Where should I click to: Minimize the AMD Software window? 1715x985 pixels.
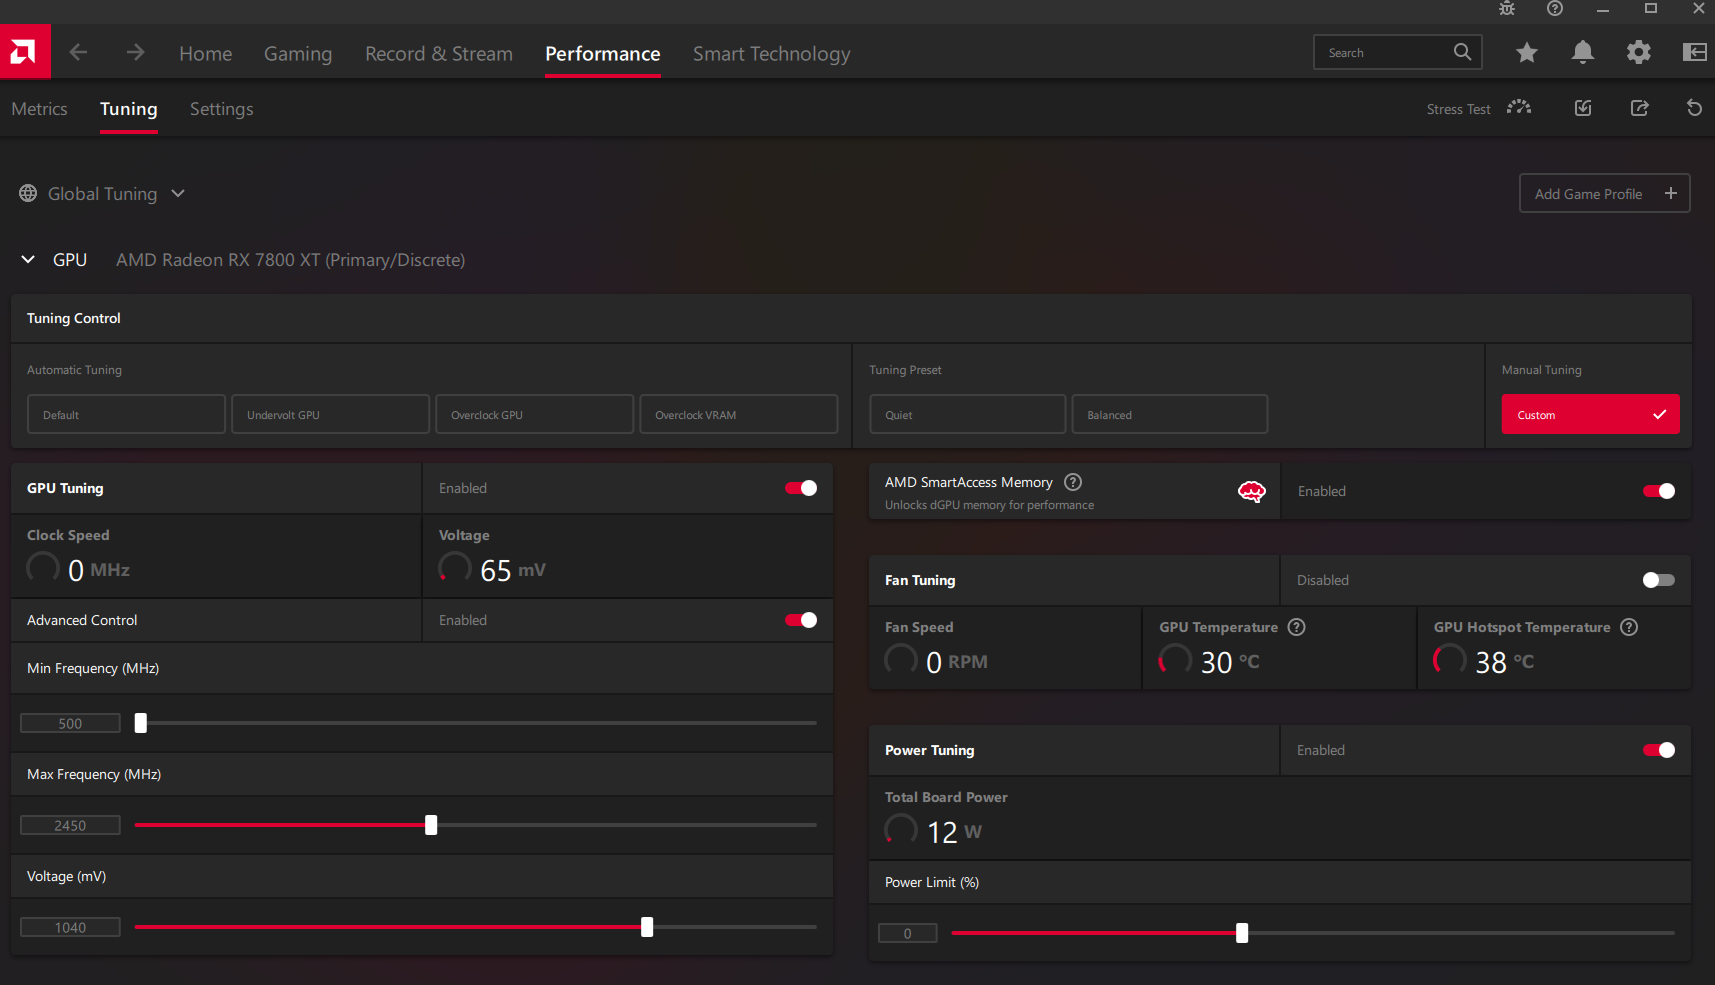tap(1603, 9)
